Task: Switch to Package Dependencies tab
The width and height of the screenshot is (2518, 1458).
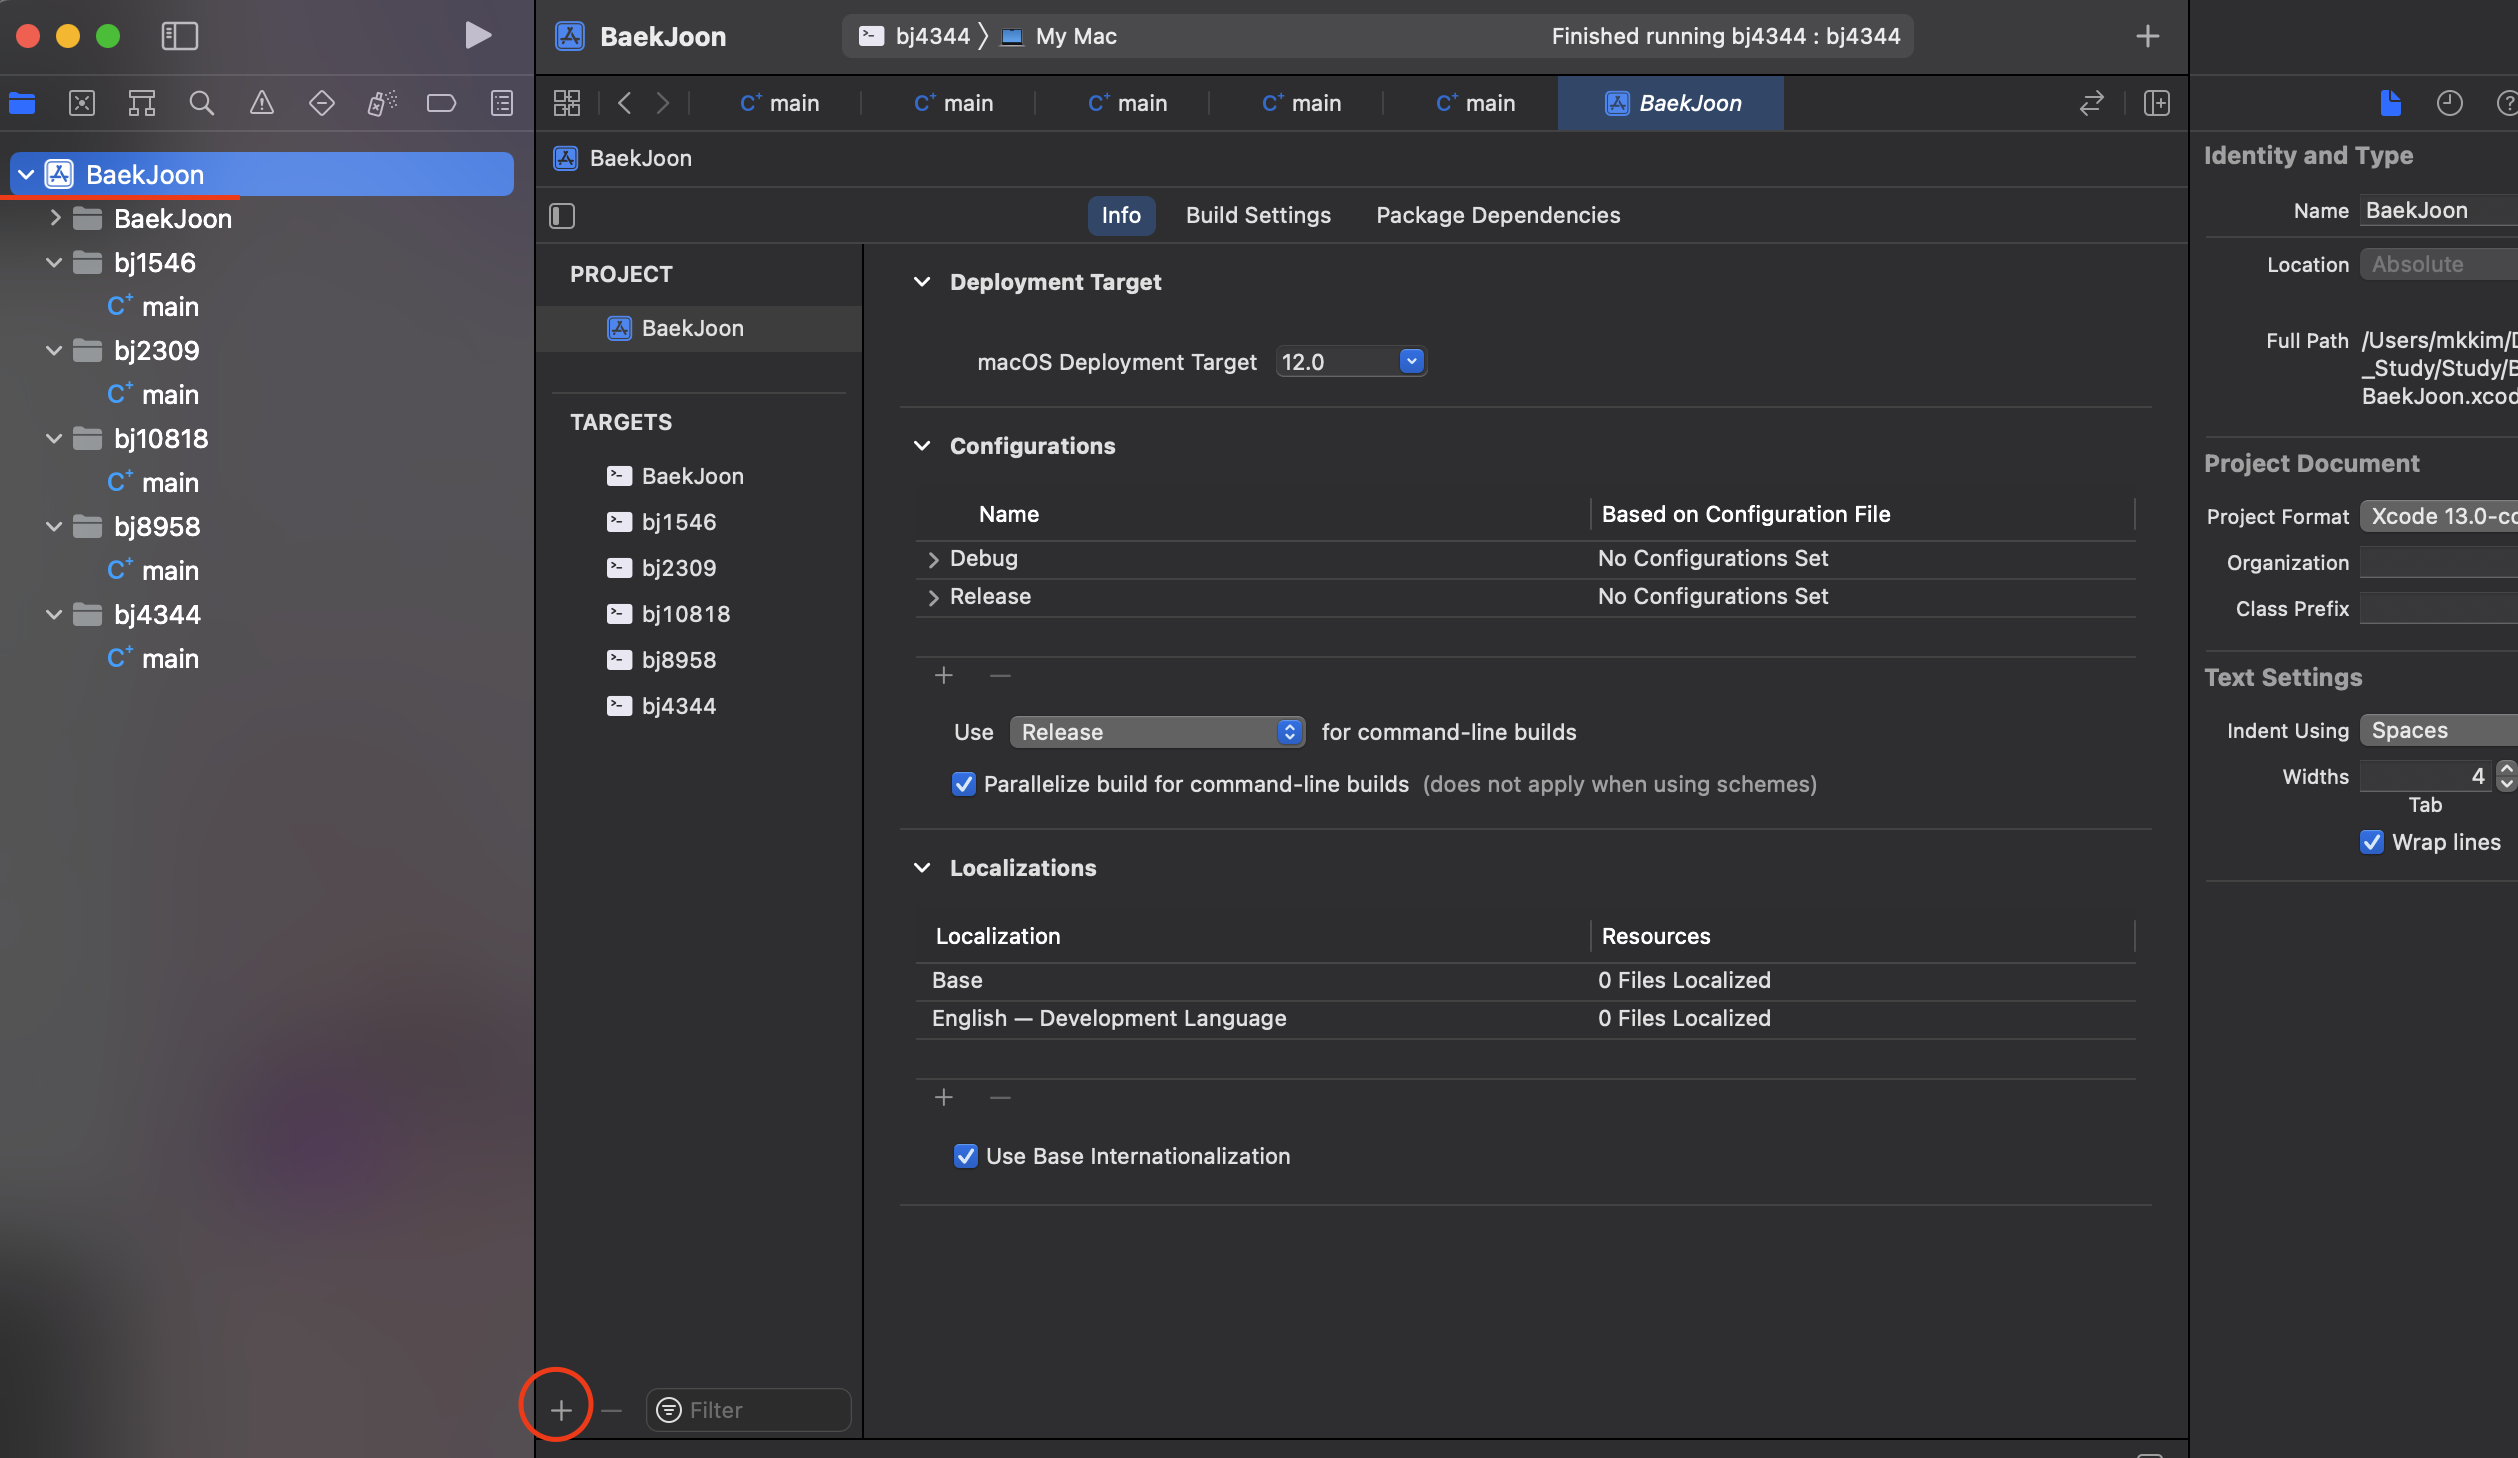Action: [1497, 215]
